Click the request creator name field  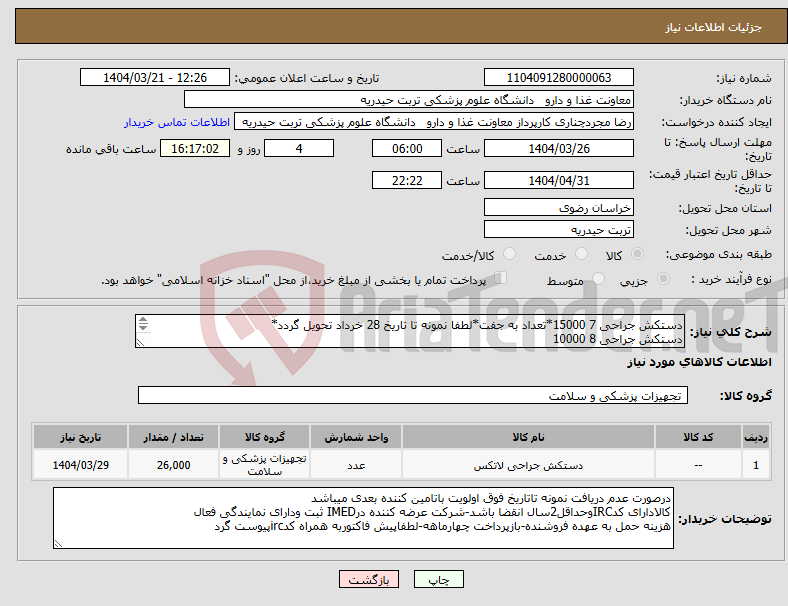[x=434, y=122]
